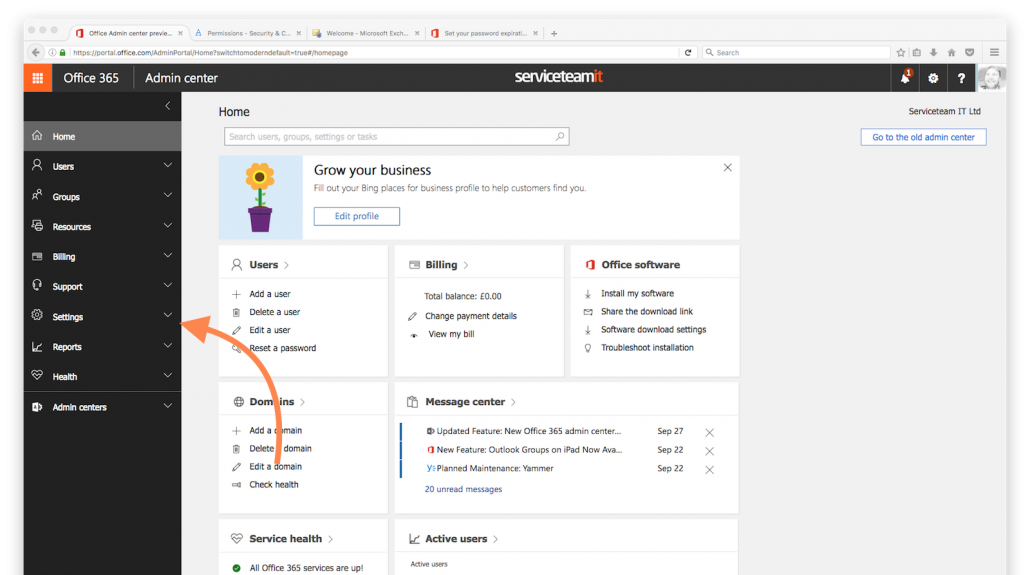Screen dimensions: 1030x575
Task: Bookmark this page with star icon
Action: pos(901,53)
